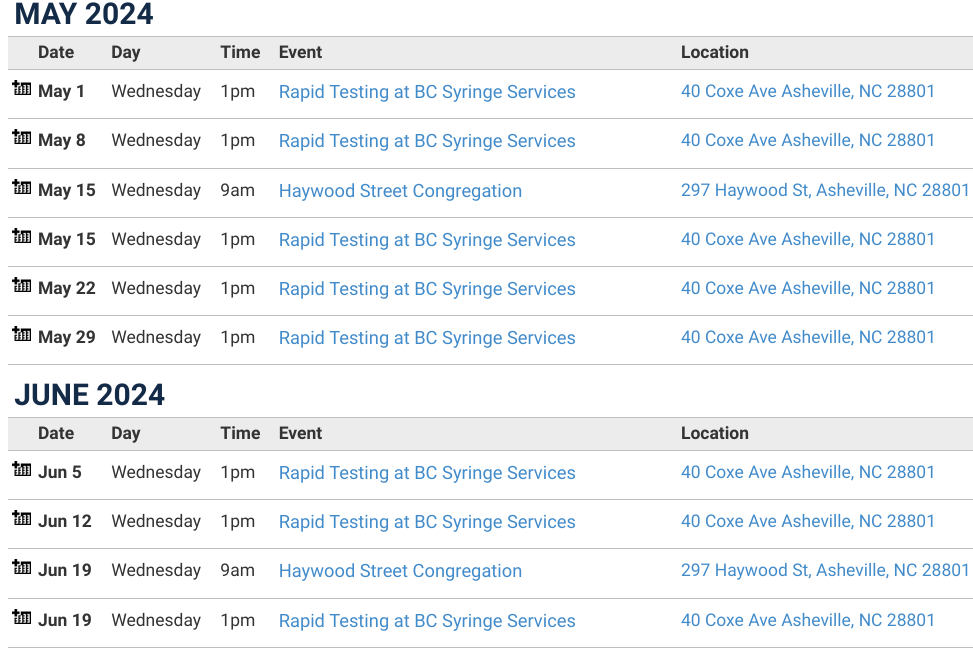Click the calendar icon beside May 22
973x648 pixels.
coord(22,285)
